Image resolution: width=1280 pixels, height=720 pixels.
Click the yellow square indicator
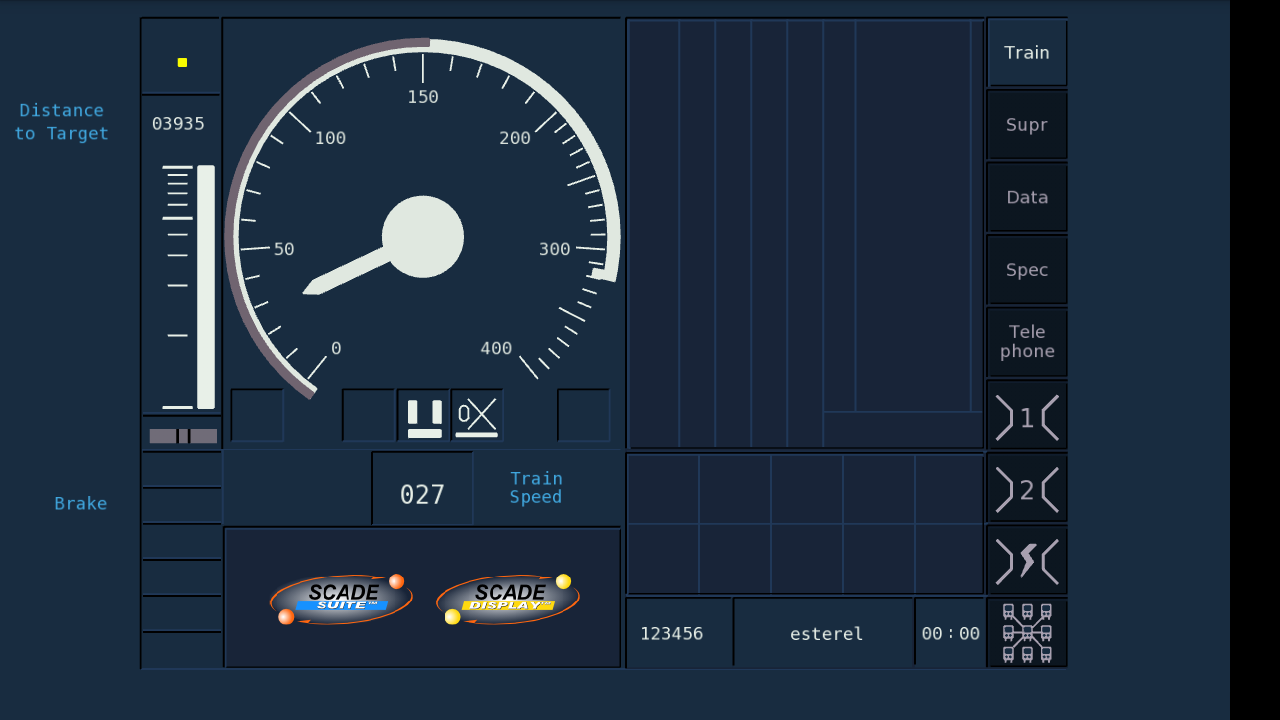point(182,62)
